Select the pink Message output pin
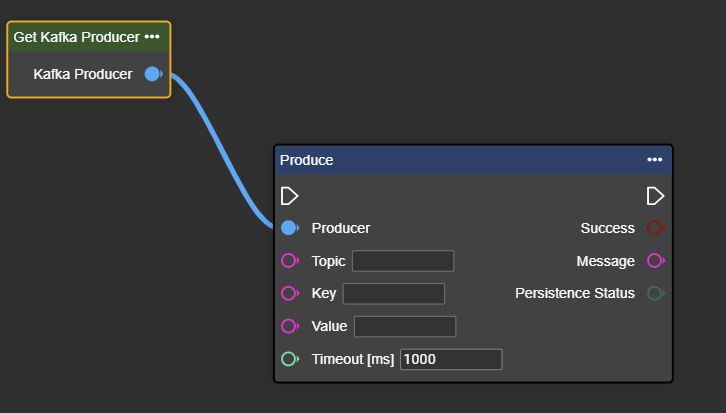The image size is (726, 413). 655,261
